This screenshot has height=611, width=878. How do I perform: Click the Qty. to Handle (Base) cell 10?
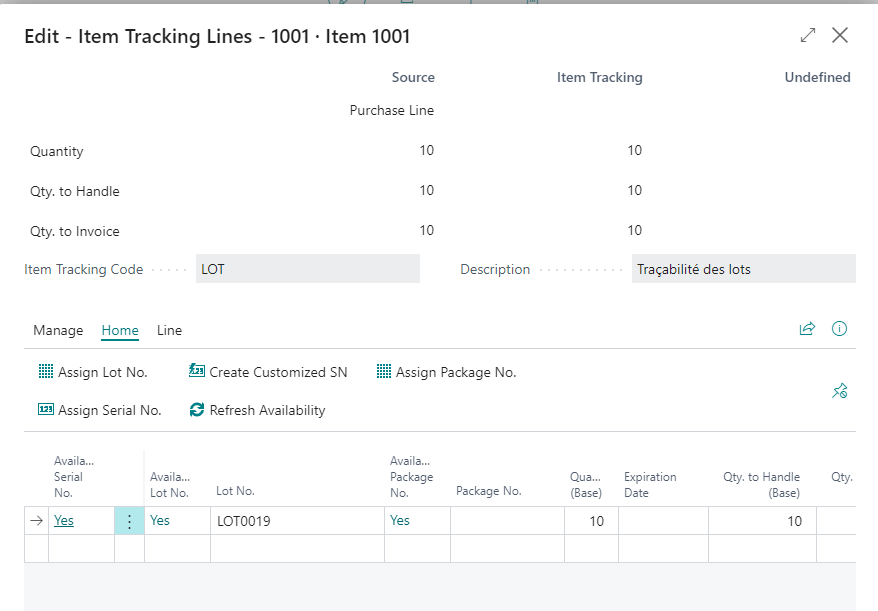(763, 521)
